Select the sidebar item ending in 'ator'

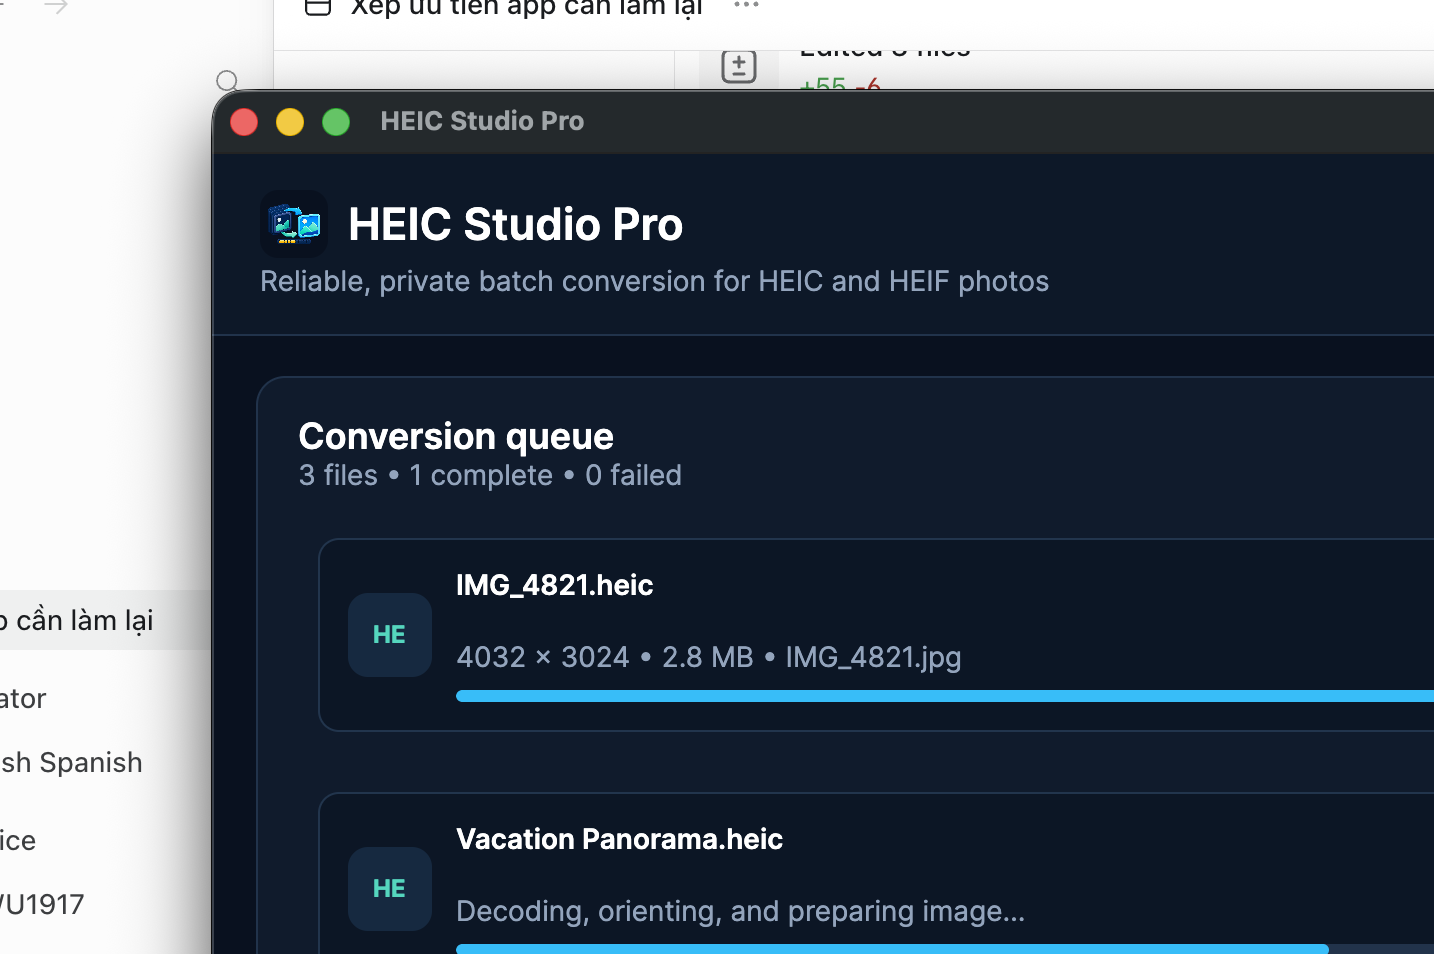click(23, 698)
